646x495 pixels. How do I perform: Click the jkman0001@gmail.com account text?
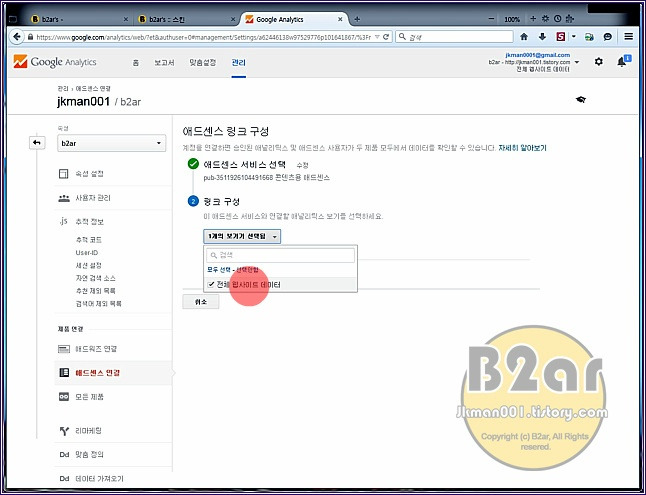coord(538,55)
